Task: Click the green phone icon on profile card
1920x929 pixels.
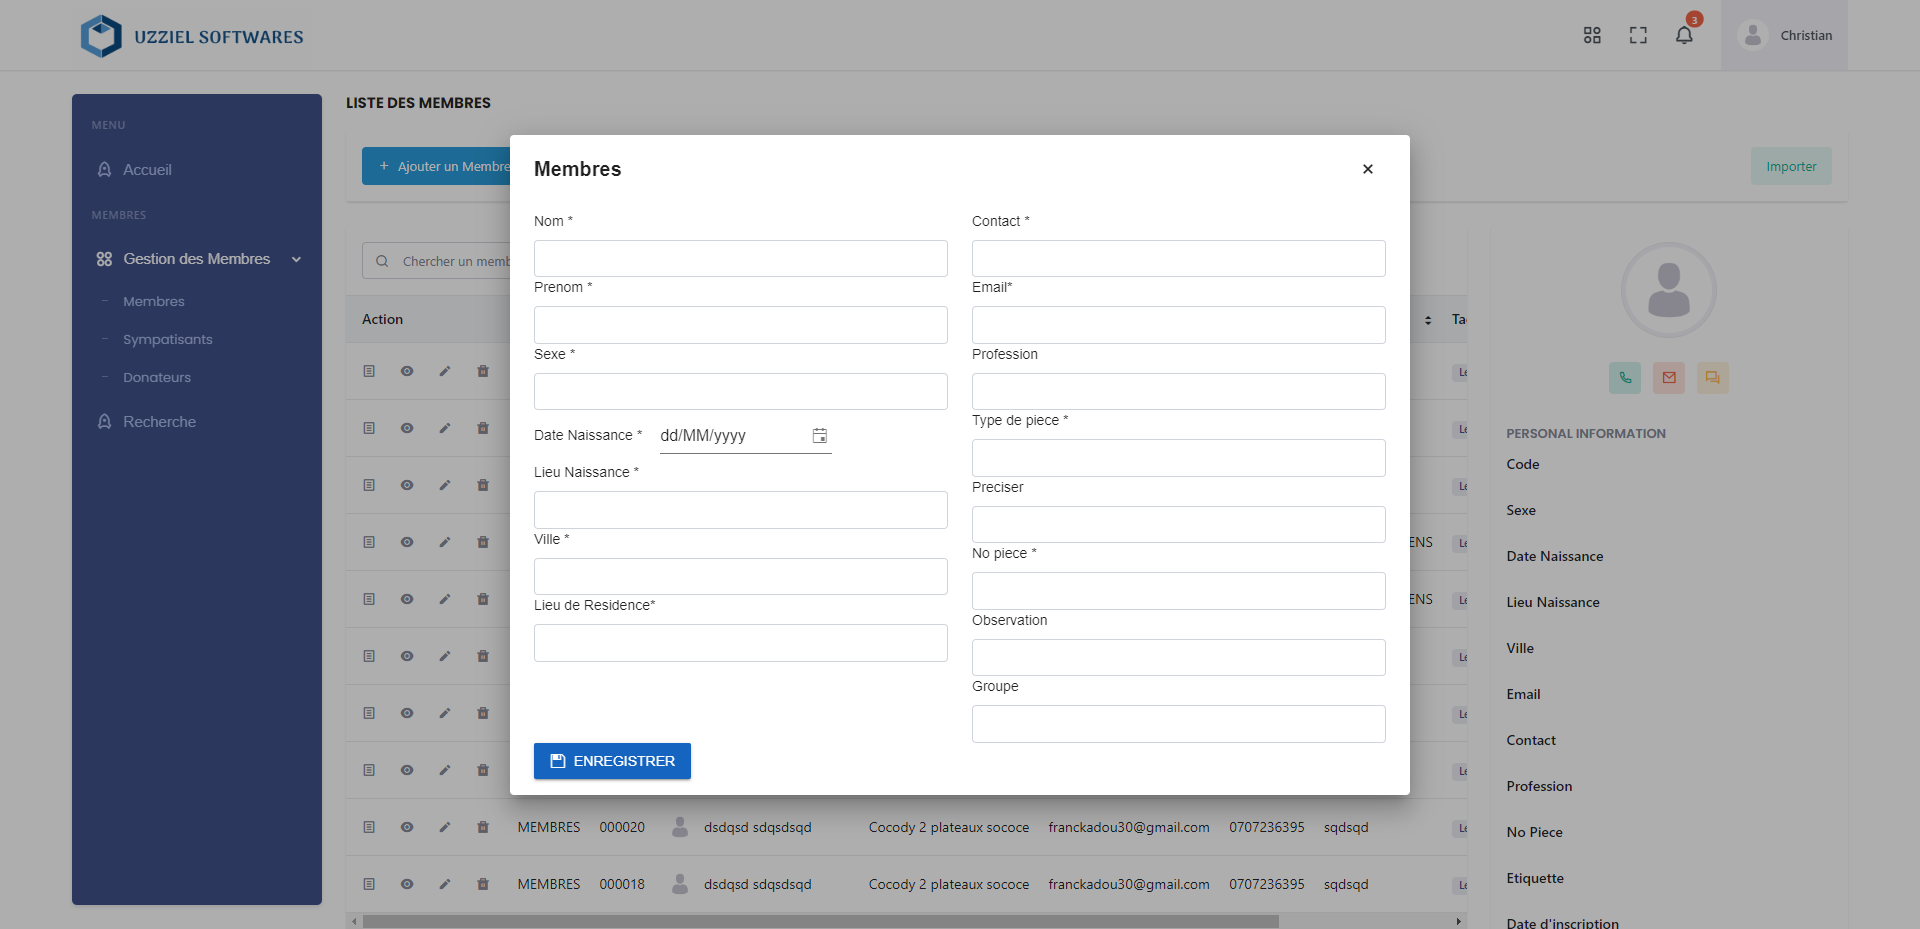Action: [1625, 378]
